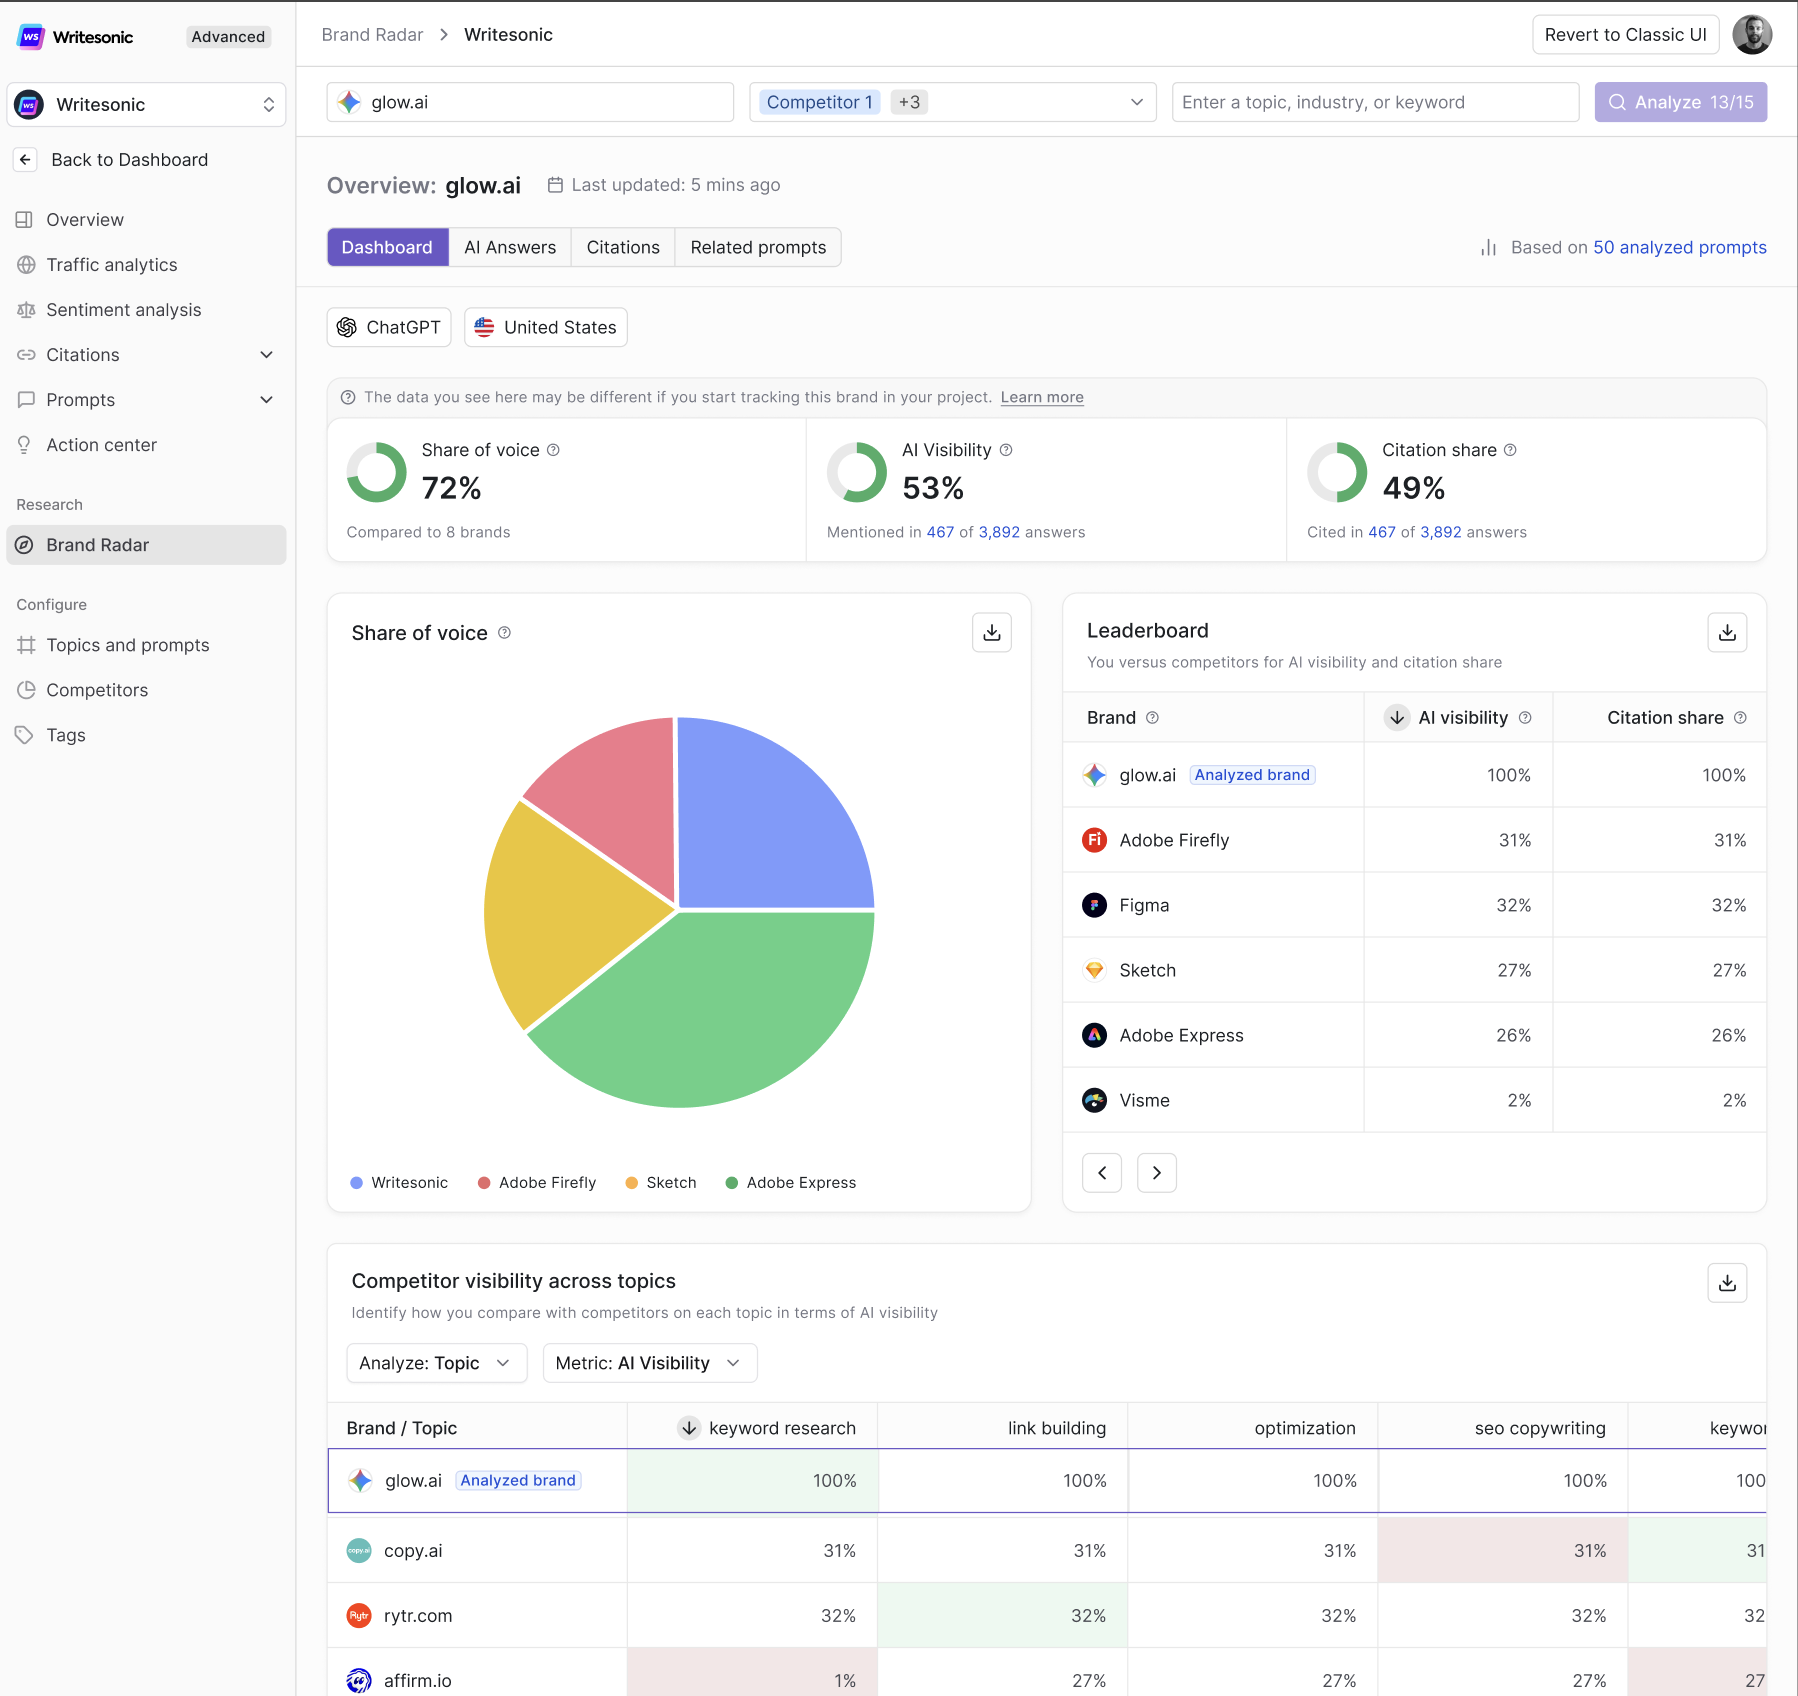Download Competitor visibility across topics data
The width and height of the screenshot is (1798, 1696).
1727,1283
